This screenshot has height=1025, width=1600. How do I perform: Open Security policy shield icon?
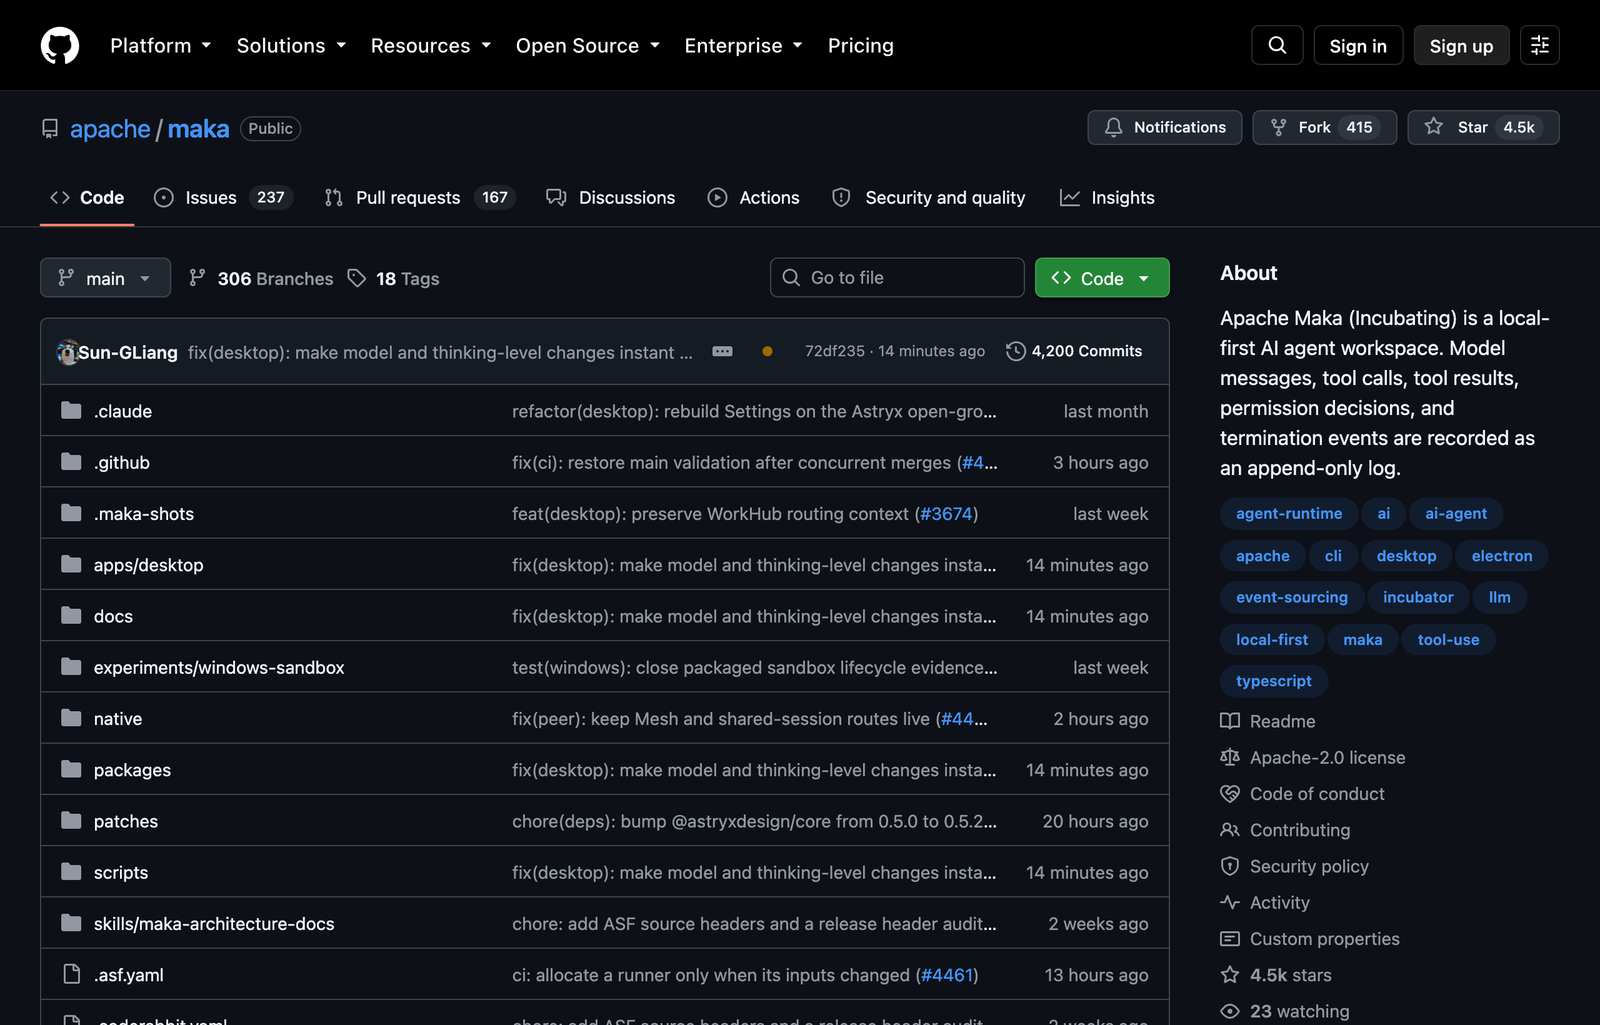click(x=1230, y=866)
